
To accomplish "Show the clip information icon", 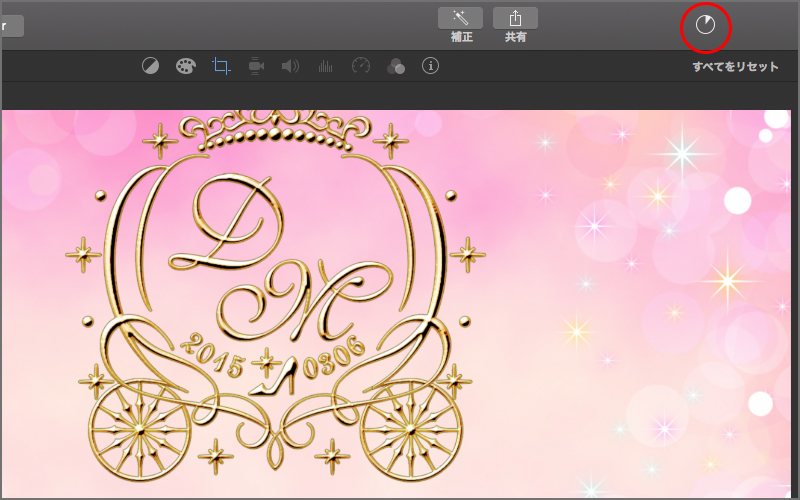I will tap(431, 67).
